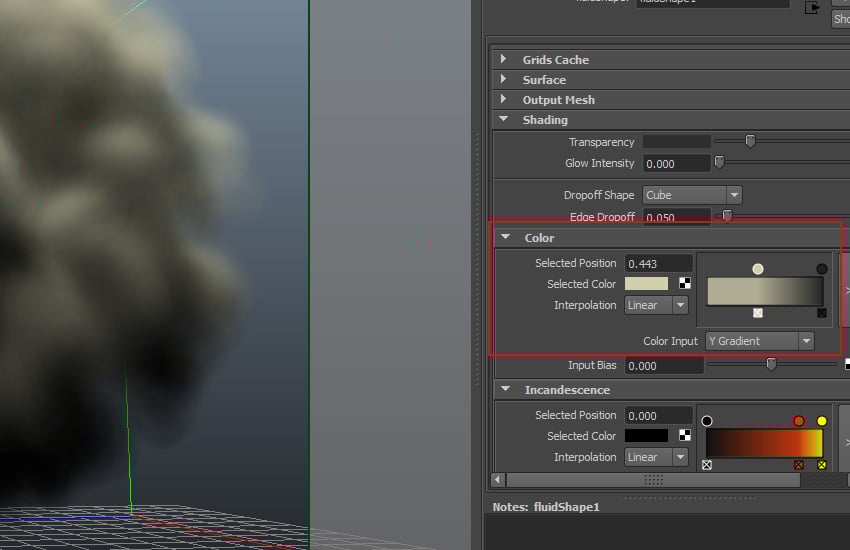Click the Notes: fluidShape1 label
Viewport: 850px width, 550px height.
[546, 507]
